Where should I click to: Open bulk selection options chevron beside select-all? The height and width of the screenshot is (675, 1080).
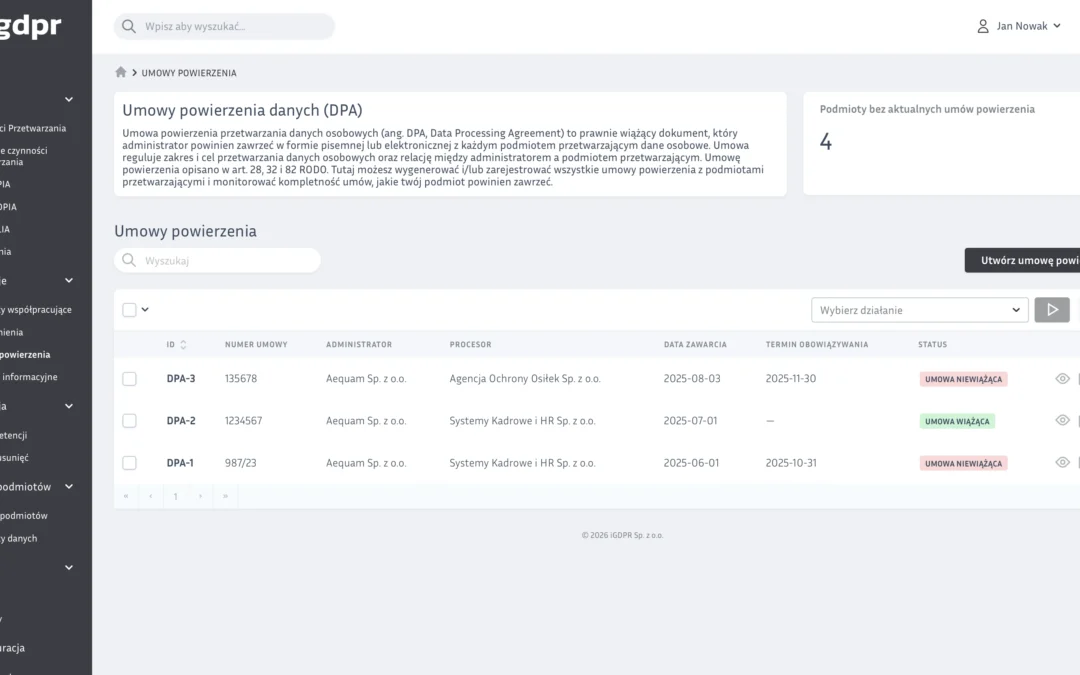click(x=145, y=310)
